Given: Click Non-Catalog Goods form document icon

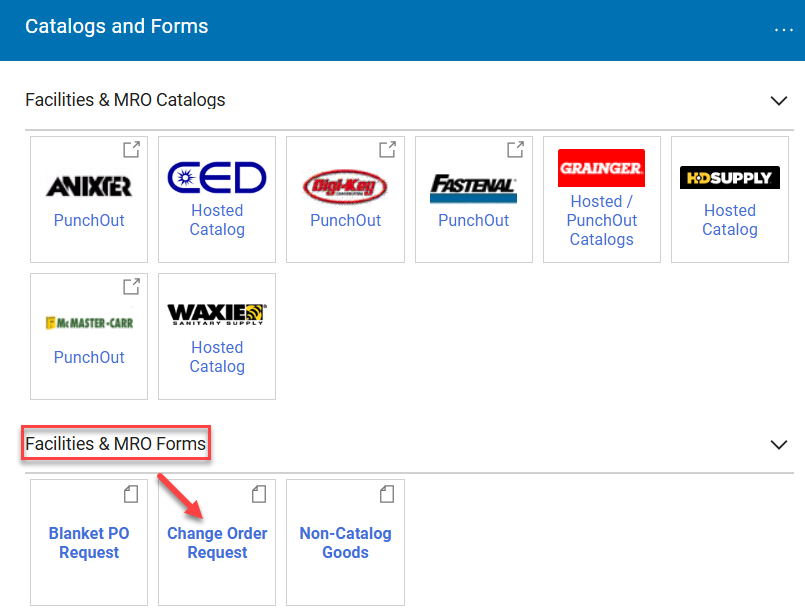Looking at the screenshot, I should [387, 494].
